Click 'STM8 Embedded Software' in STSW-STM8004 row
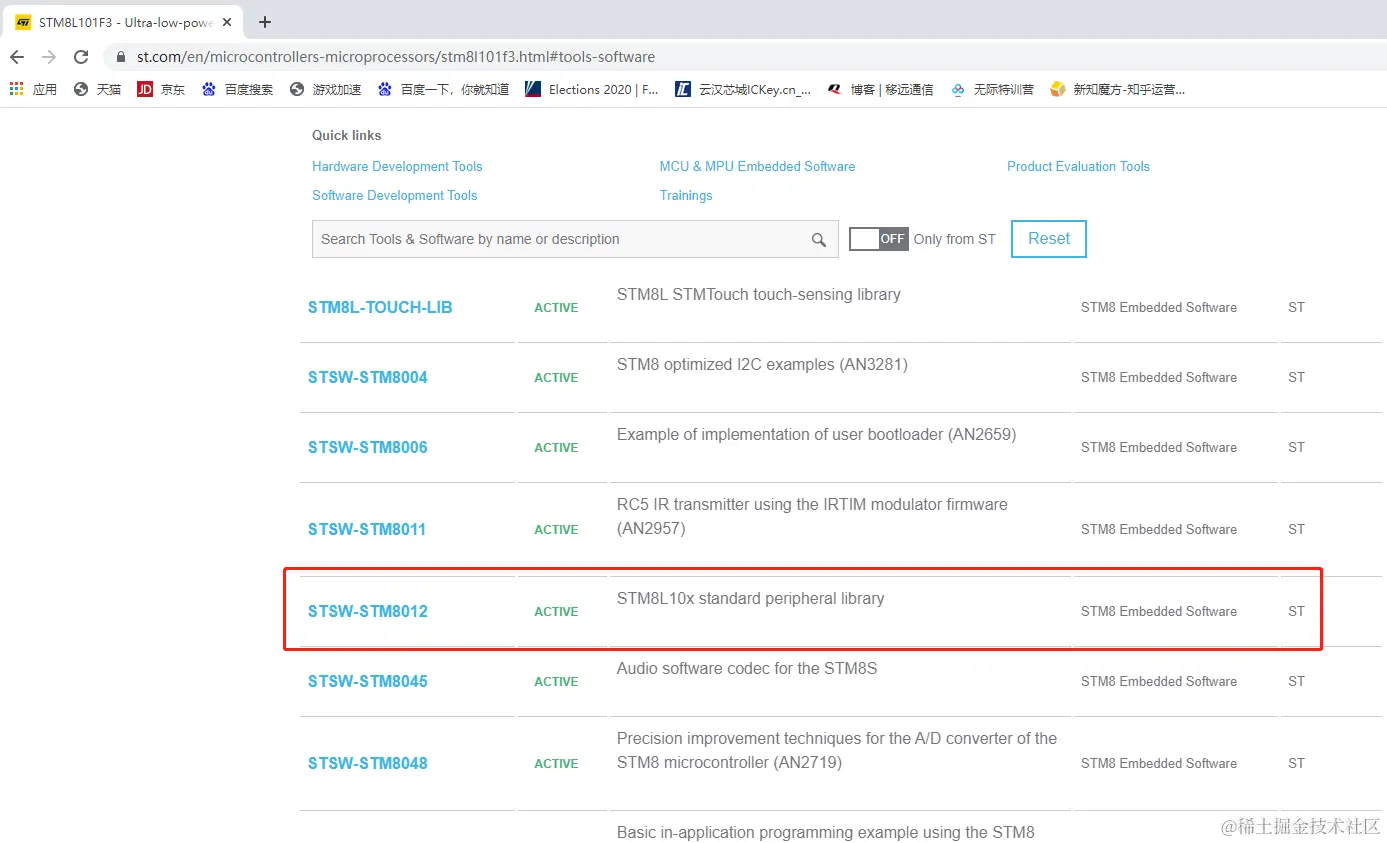The image size is (1387, 843). (x=1159, y=377)
